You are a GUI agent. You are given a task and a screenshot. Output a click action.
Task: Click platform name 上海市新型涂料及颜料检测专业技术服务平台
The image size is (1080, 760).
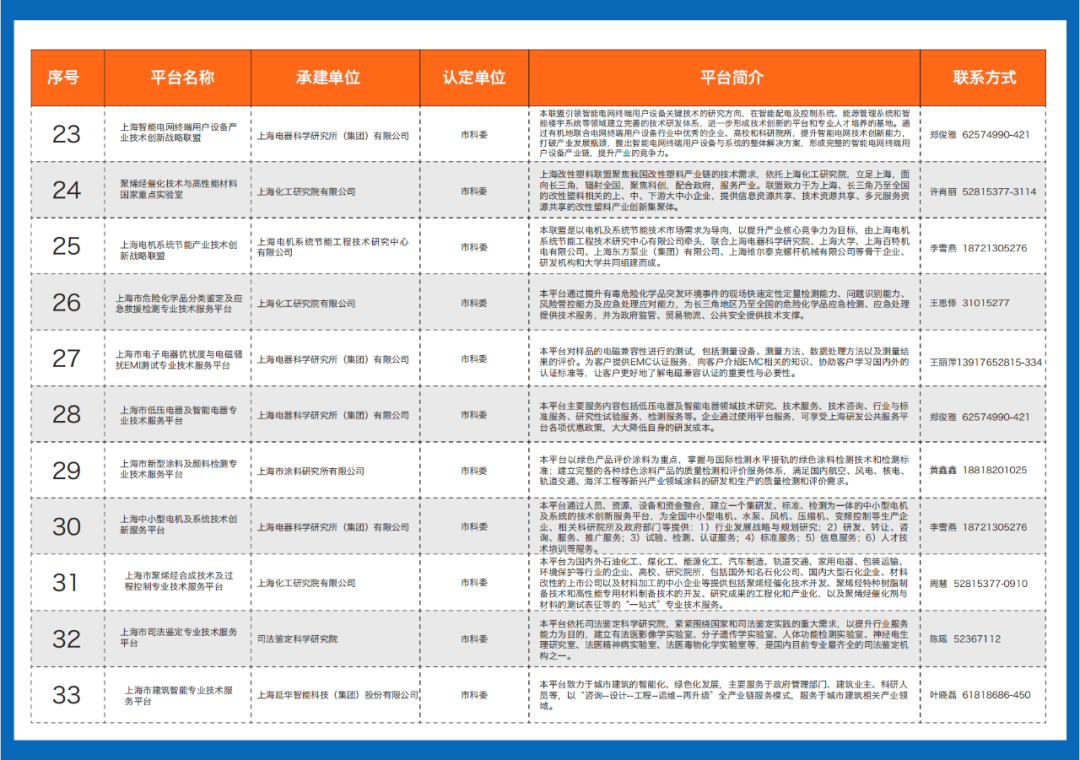tap(178, 469)
